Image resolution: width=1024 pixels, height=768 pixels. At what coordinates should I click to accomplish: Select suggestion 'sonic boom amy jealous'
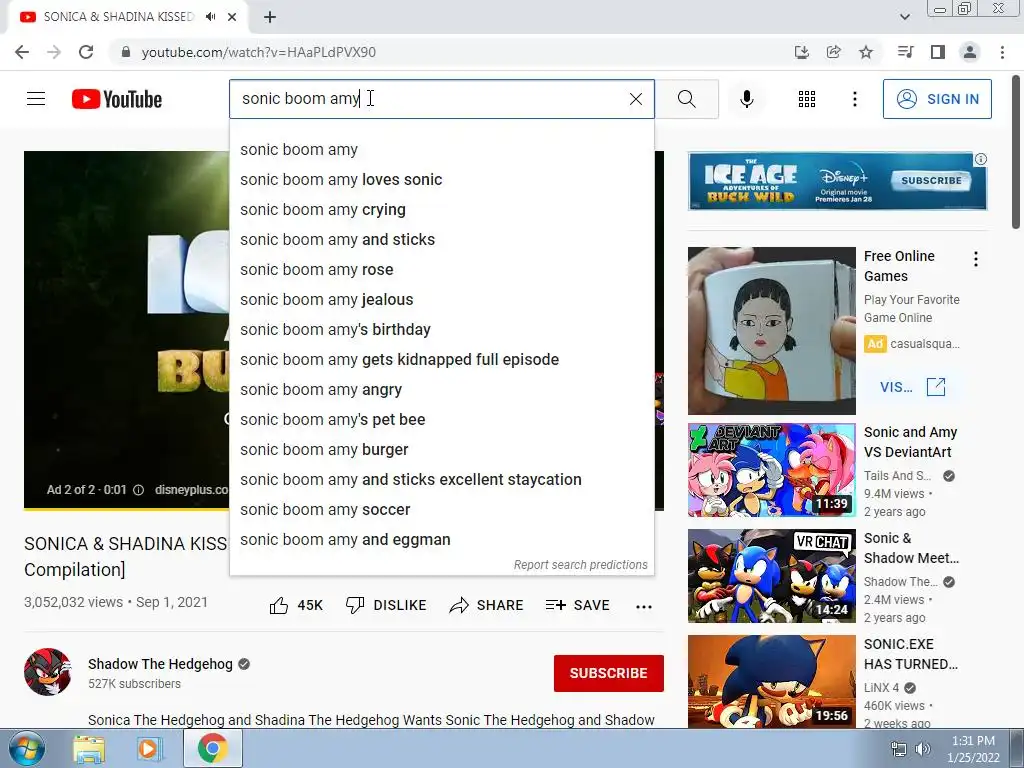point(441,300)
